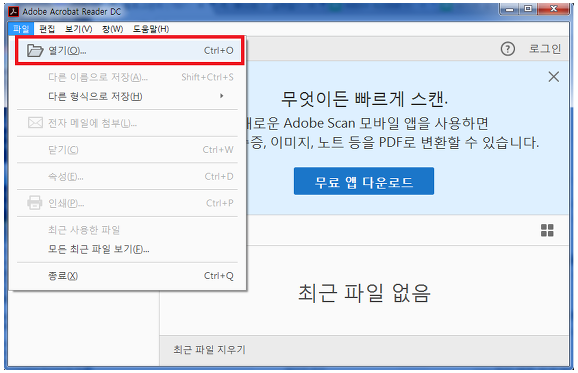Click the open folder icon beside 열기
The width and height of the screenshot is (578, 373).
[x=35, y=50]
